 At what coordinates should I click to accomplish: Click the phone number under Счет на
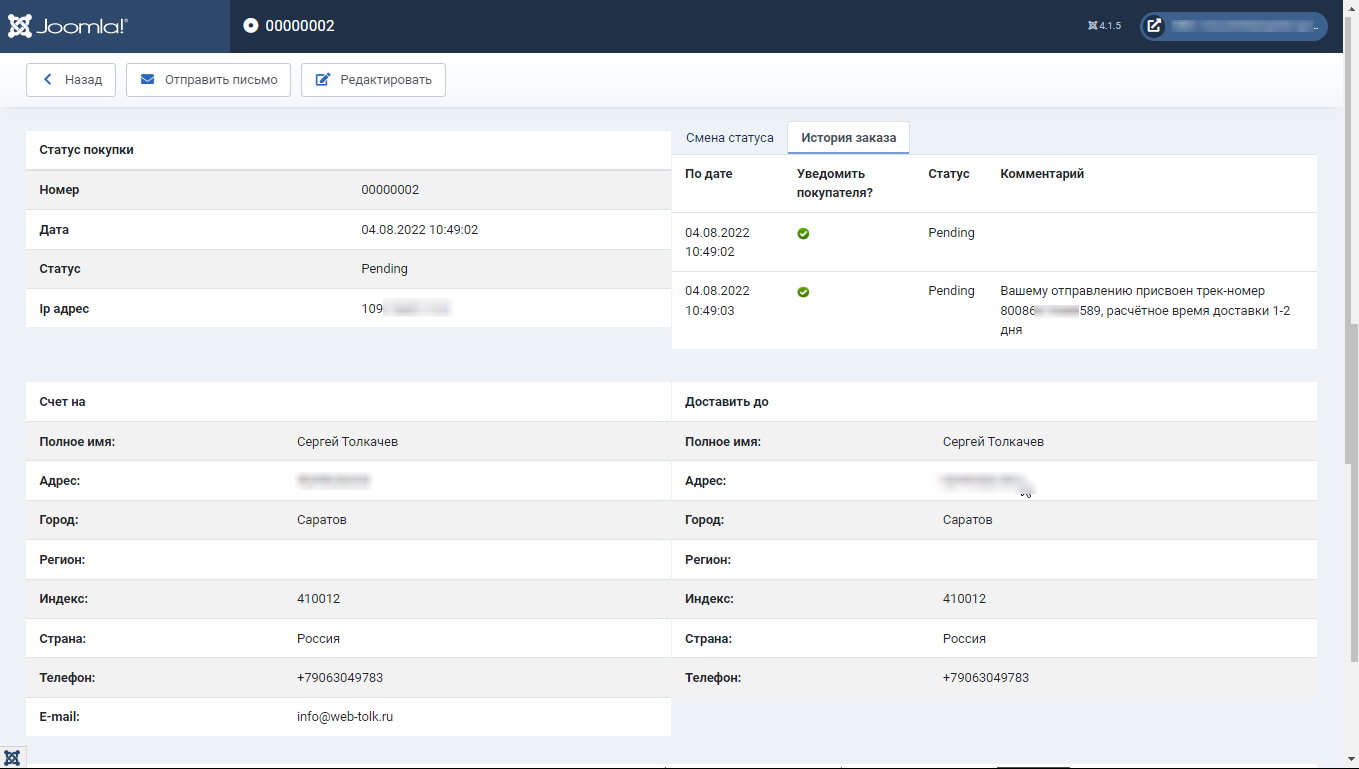[339, 678]
